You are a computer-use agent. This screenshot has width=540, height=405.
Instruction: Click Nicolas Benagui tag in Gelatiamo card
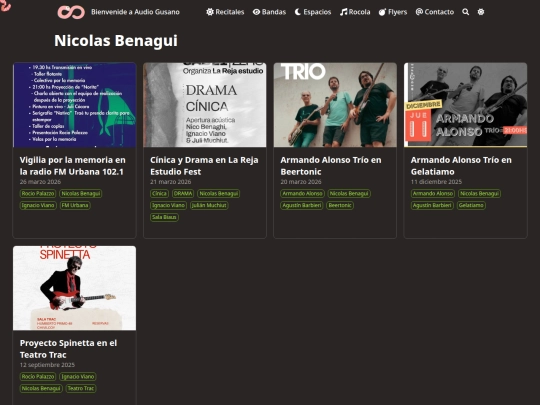[479, 194]
